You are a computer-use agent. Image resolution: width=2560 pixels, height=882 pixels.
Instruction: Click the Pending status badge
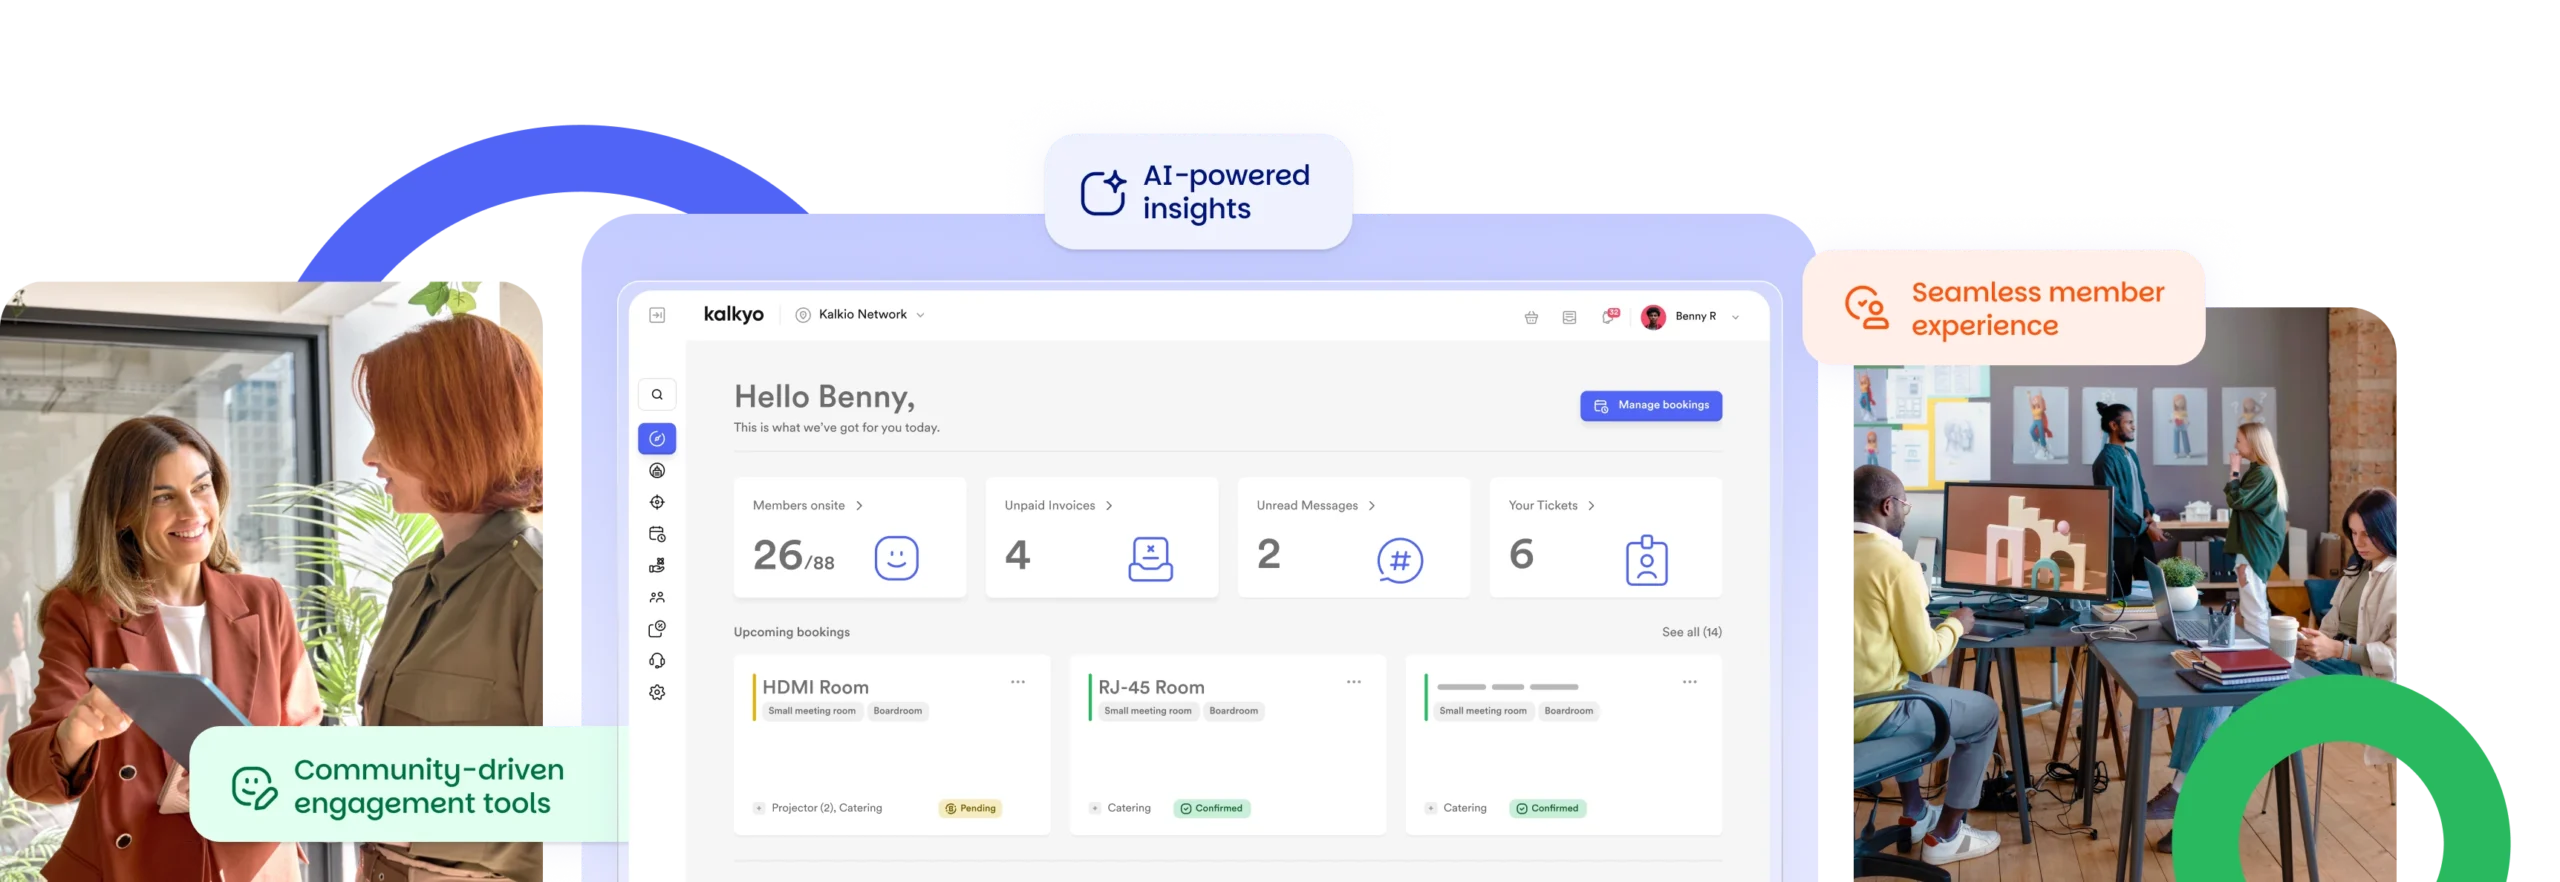[x=970, y=808]
